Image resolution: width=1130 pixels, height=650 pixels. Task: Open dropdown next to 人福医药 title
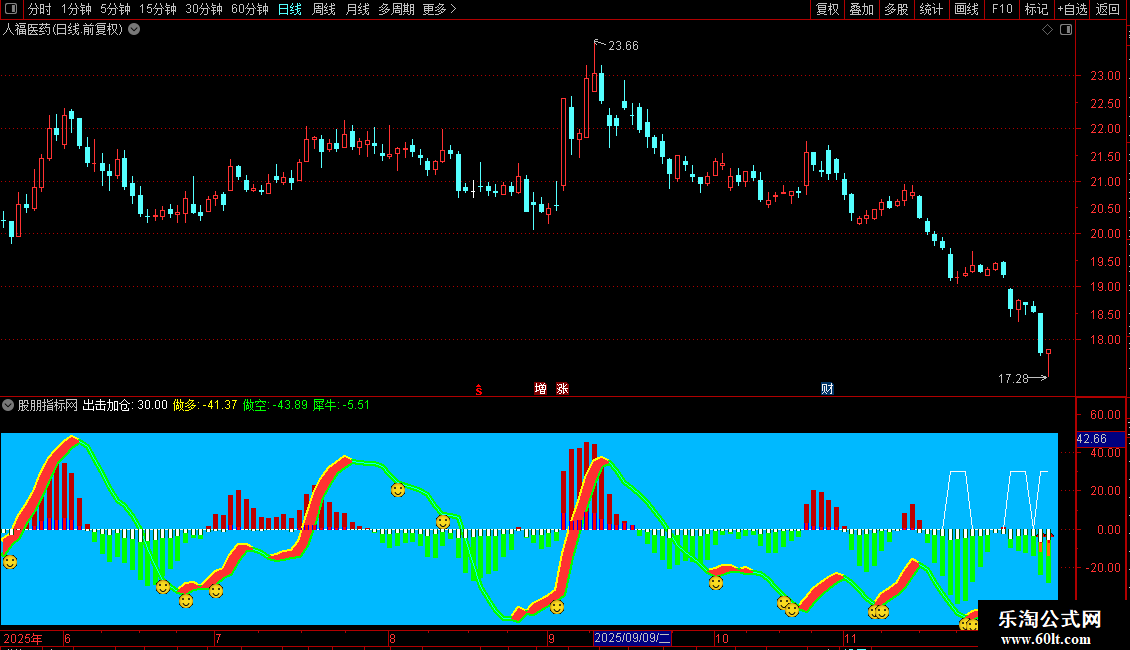point(134,30)
